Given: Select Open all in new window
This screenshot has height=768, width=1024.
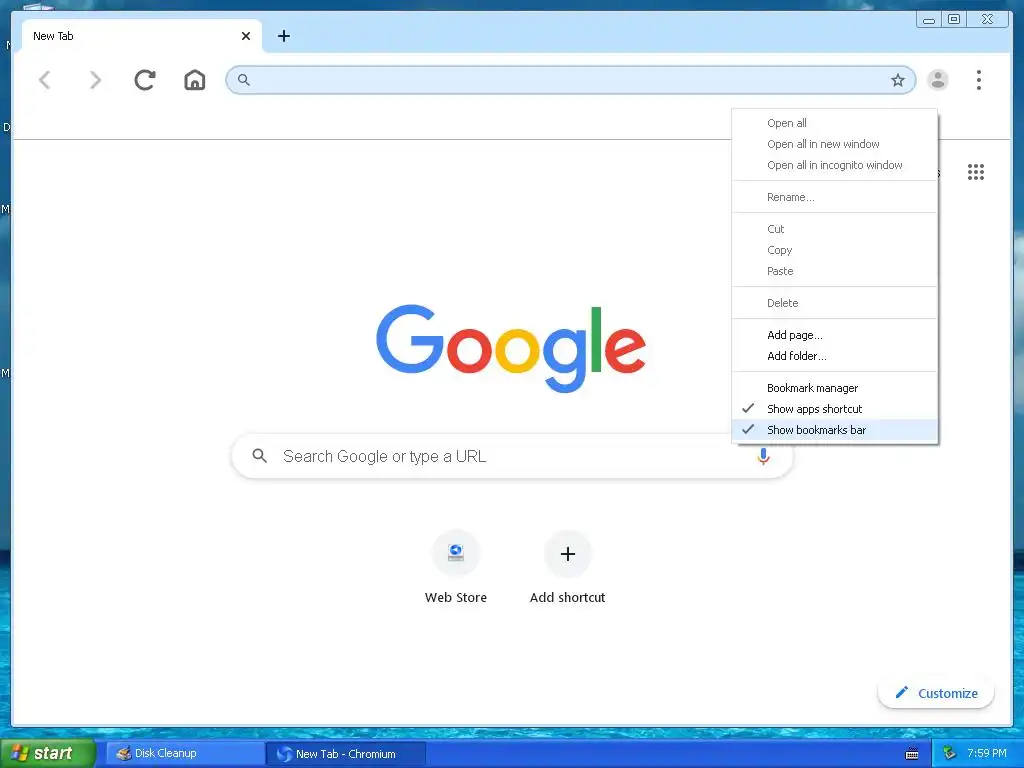Looking at the screenshot, I should [x=835, y=144].
